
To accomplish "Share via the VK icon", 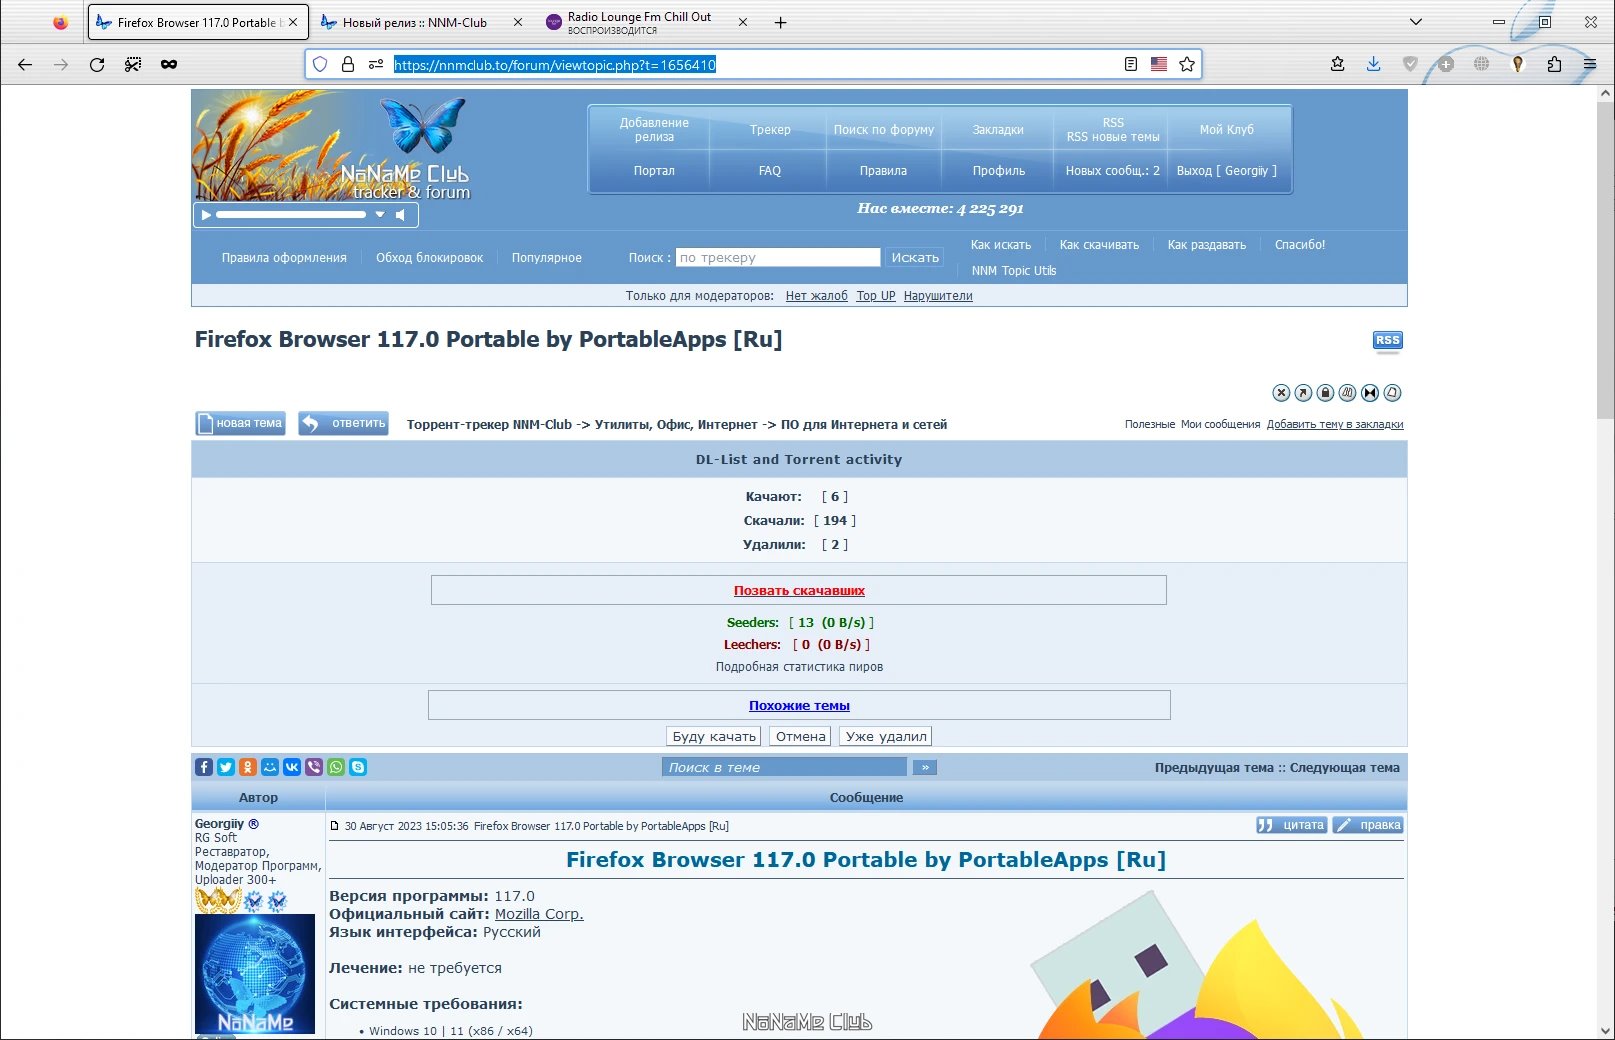I will [x=292, y=767].
